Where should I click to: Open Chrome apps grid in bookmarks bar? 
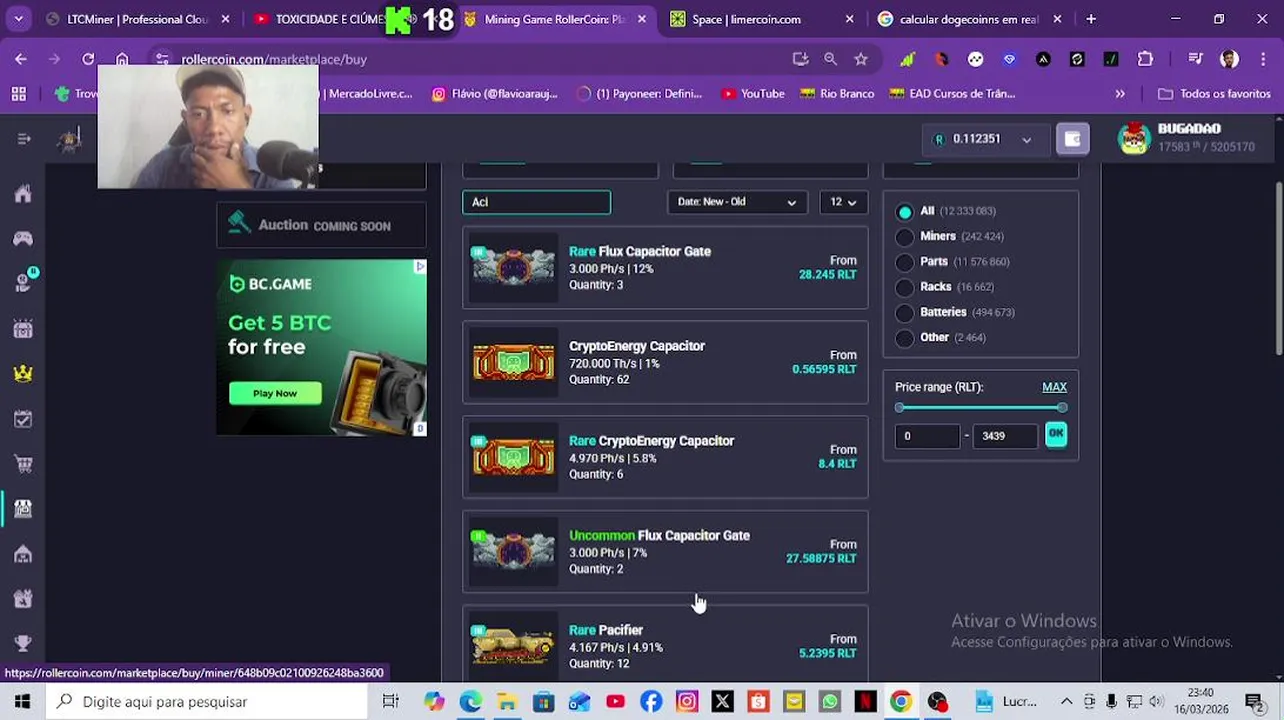pyautogui.click(x=18, y=93)
